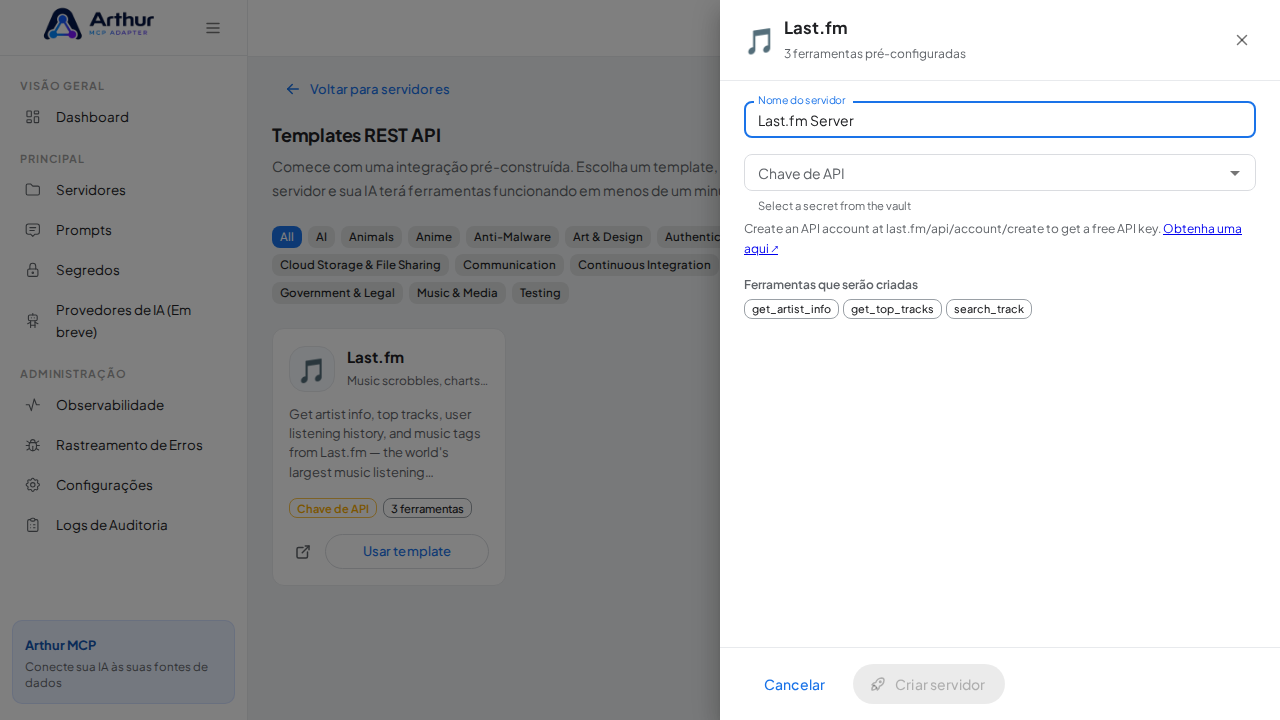Select the All category filter
This screenshot has height=720, width=1280.
pyautogui.click(x=287, y=237)
